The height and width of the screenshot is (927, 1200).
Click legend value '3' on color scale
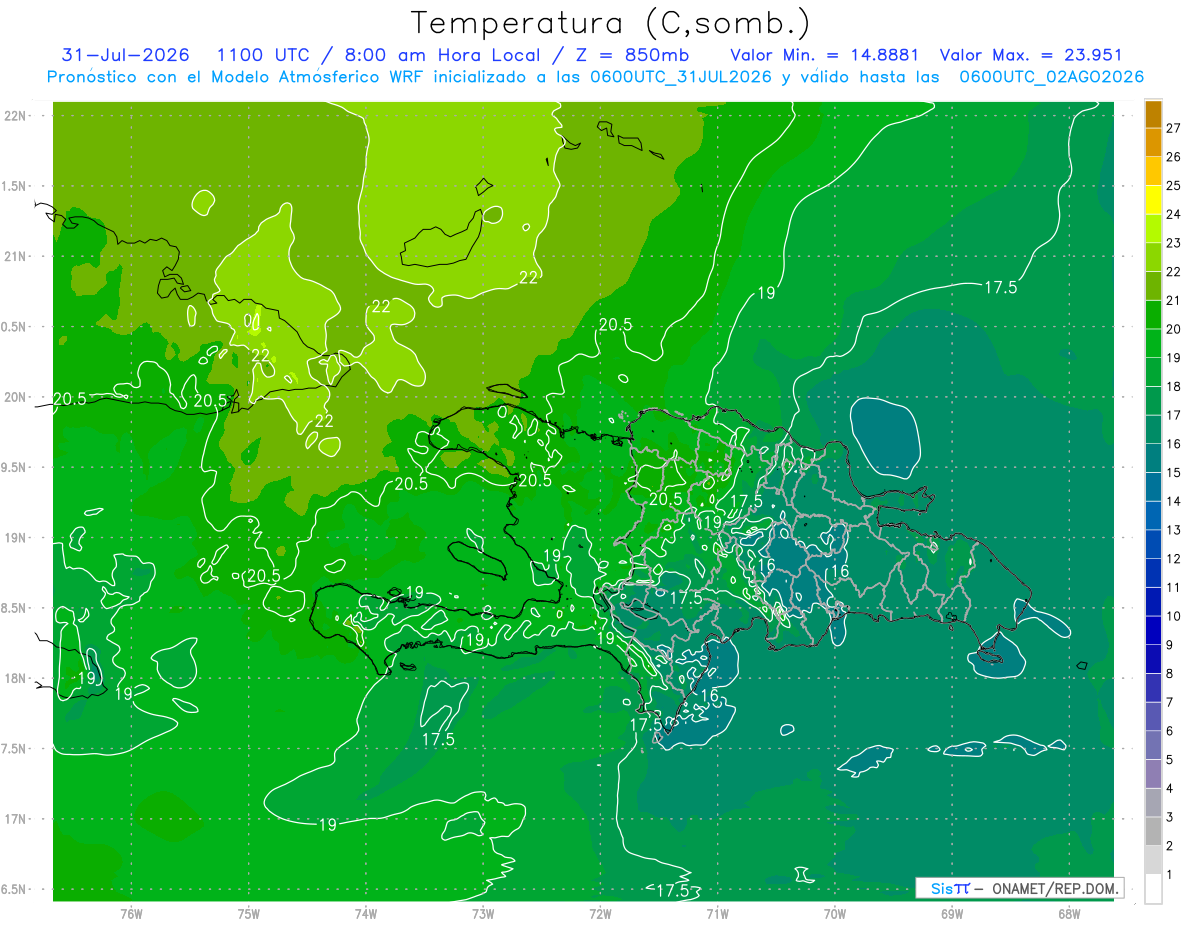tap(1170, 817)
